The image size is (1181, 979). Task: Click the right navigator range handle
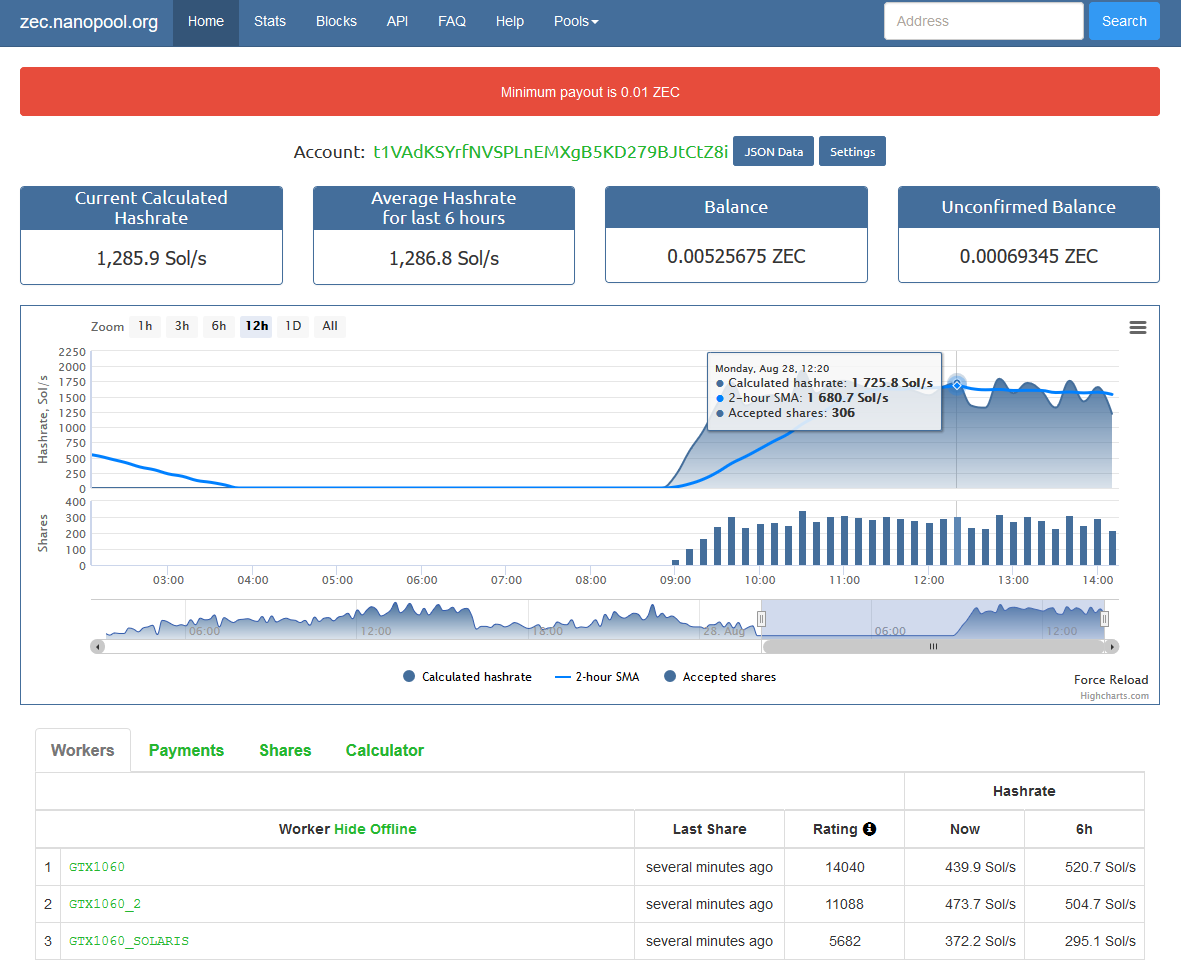click(x=1104, y=619)
